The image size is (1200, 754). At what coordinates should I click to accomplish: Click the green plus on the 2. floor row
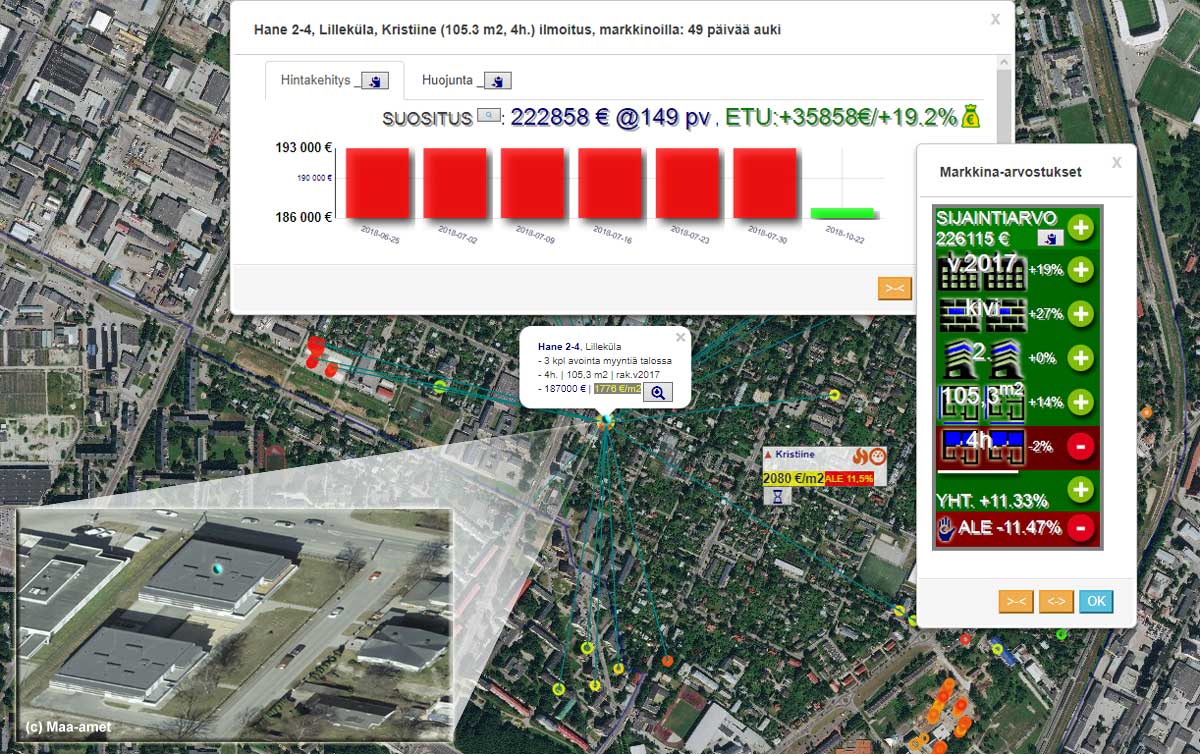pyautogui.click(x=1080, y=357)
